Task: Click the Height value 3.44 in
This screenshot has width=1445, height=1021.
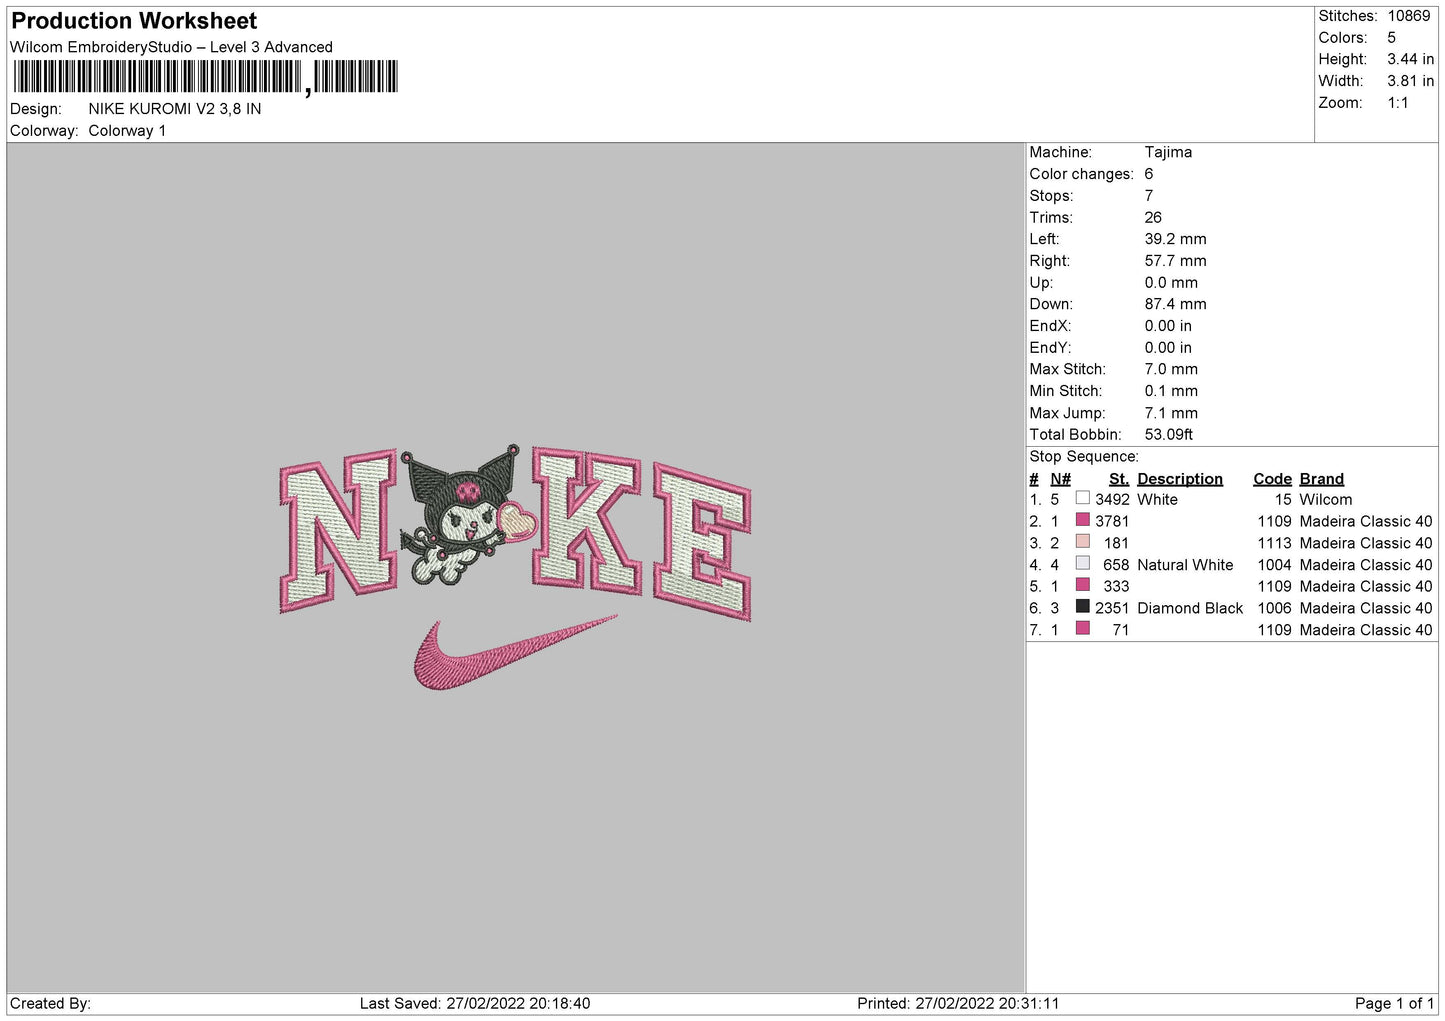Action: tap(1410, 60)
